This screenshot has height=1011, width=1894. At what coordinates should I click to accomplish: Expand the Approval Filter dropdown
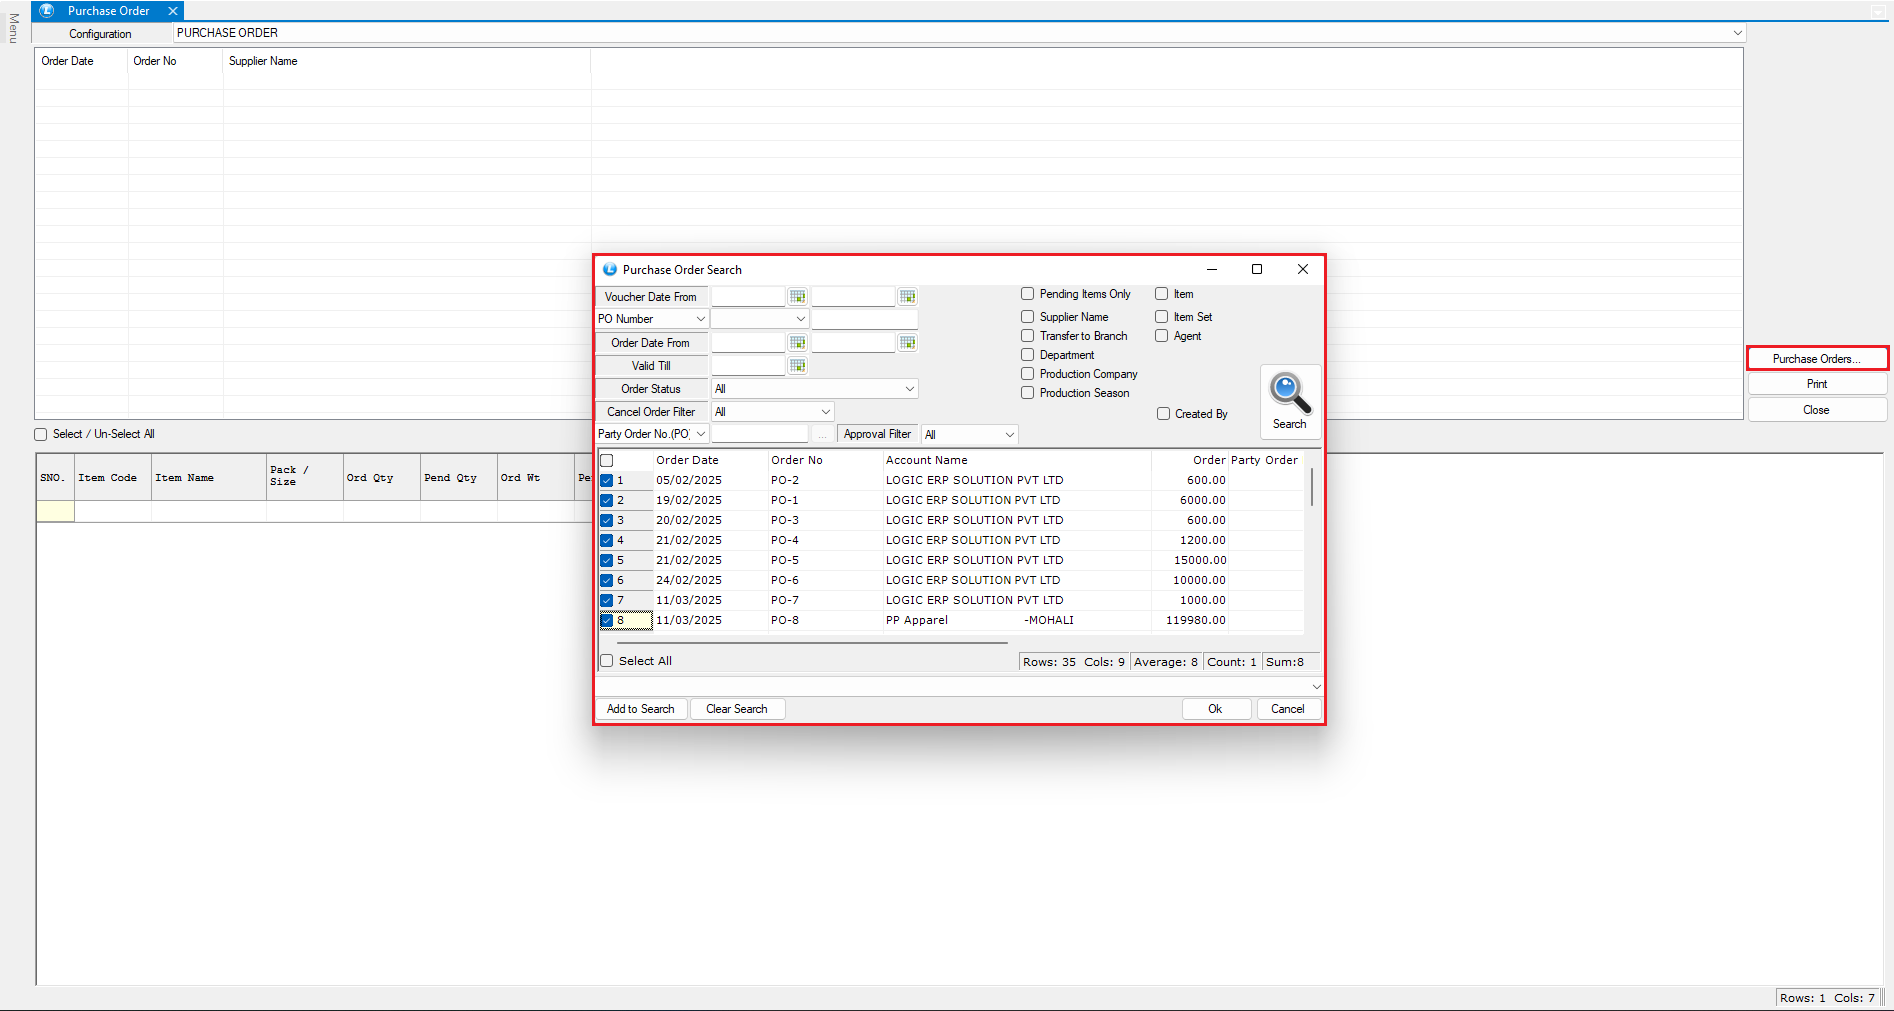[1009, 435]
